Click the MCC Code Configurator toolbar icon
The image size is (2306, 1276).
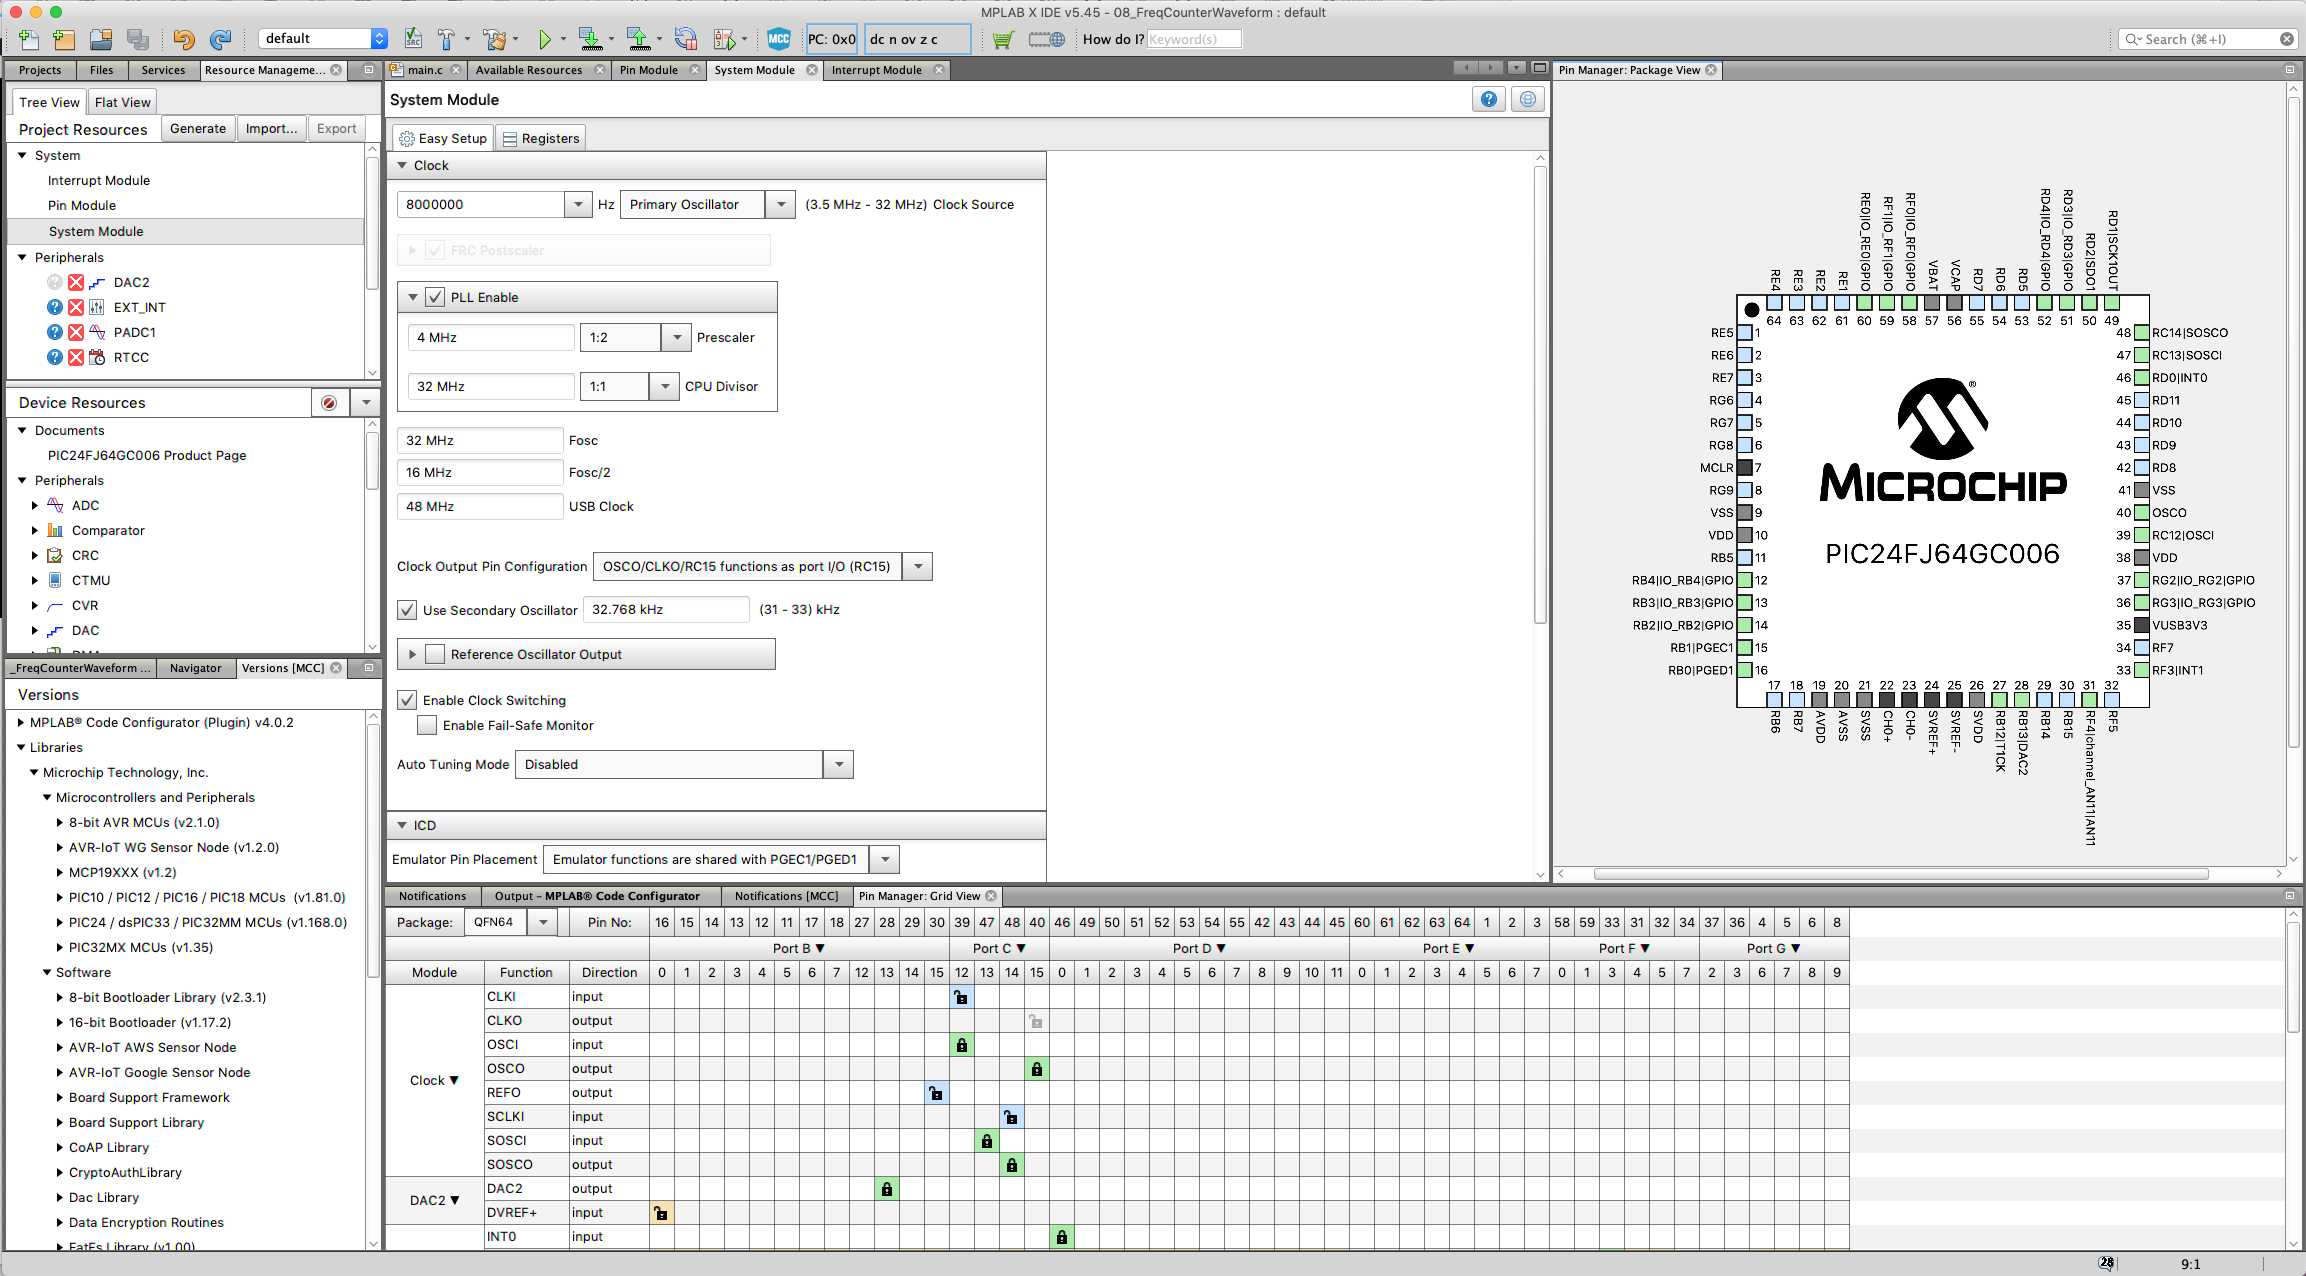pyautogui.click(x=778, y=39)
